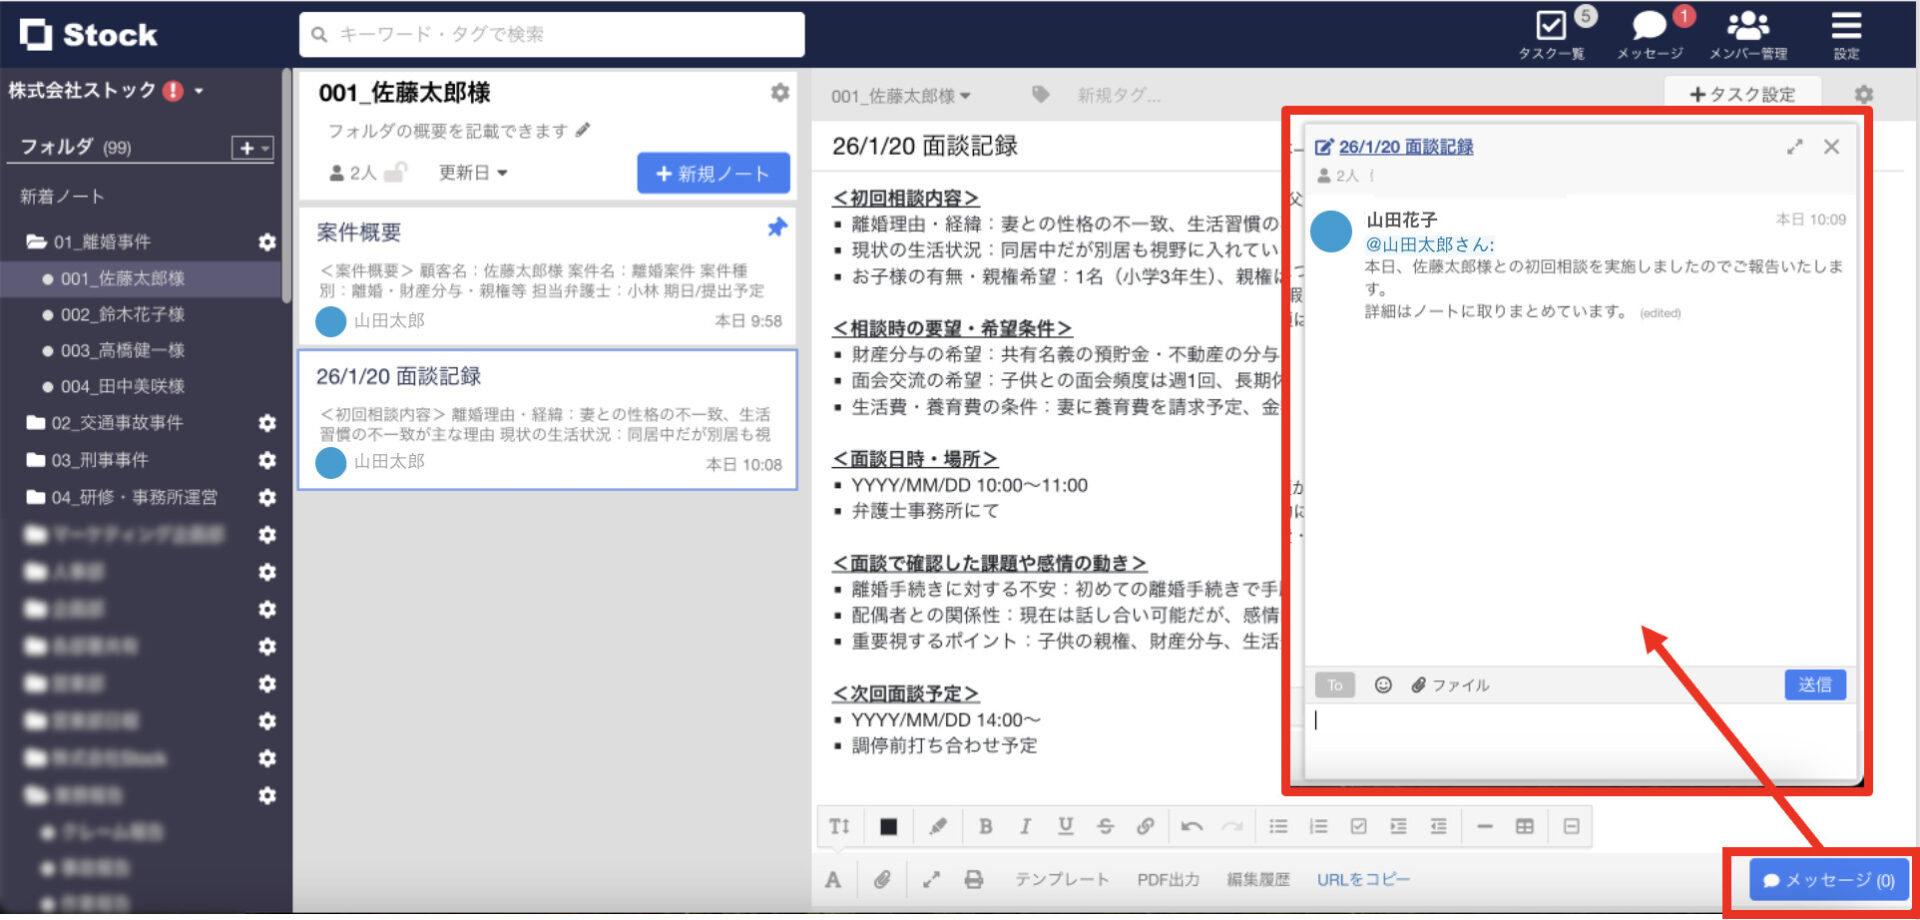Insert a checklist in the note editor
Screen dimensions: 1920x920
coord(1359,826)
